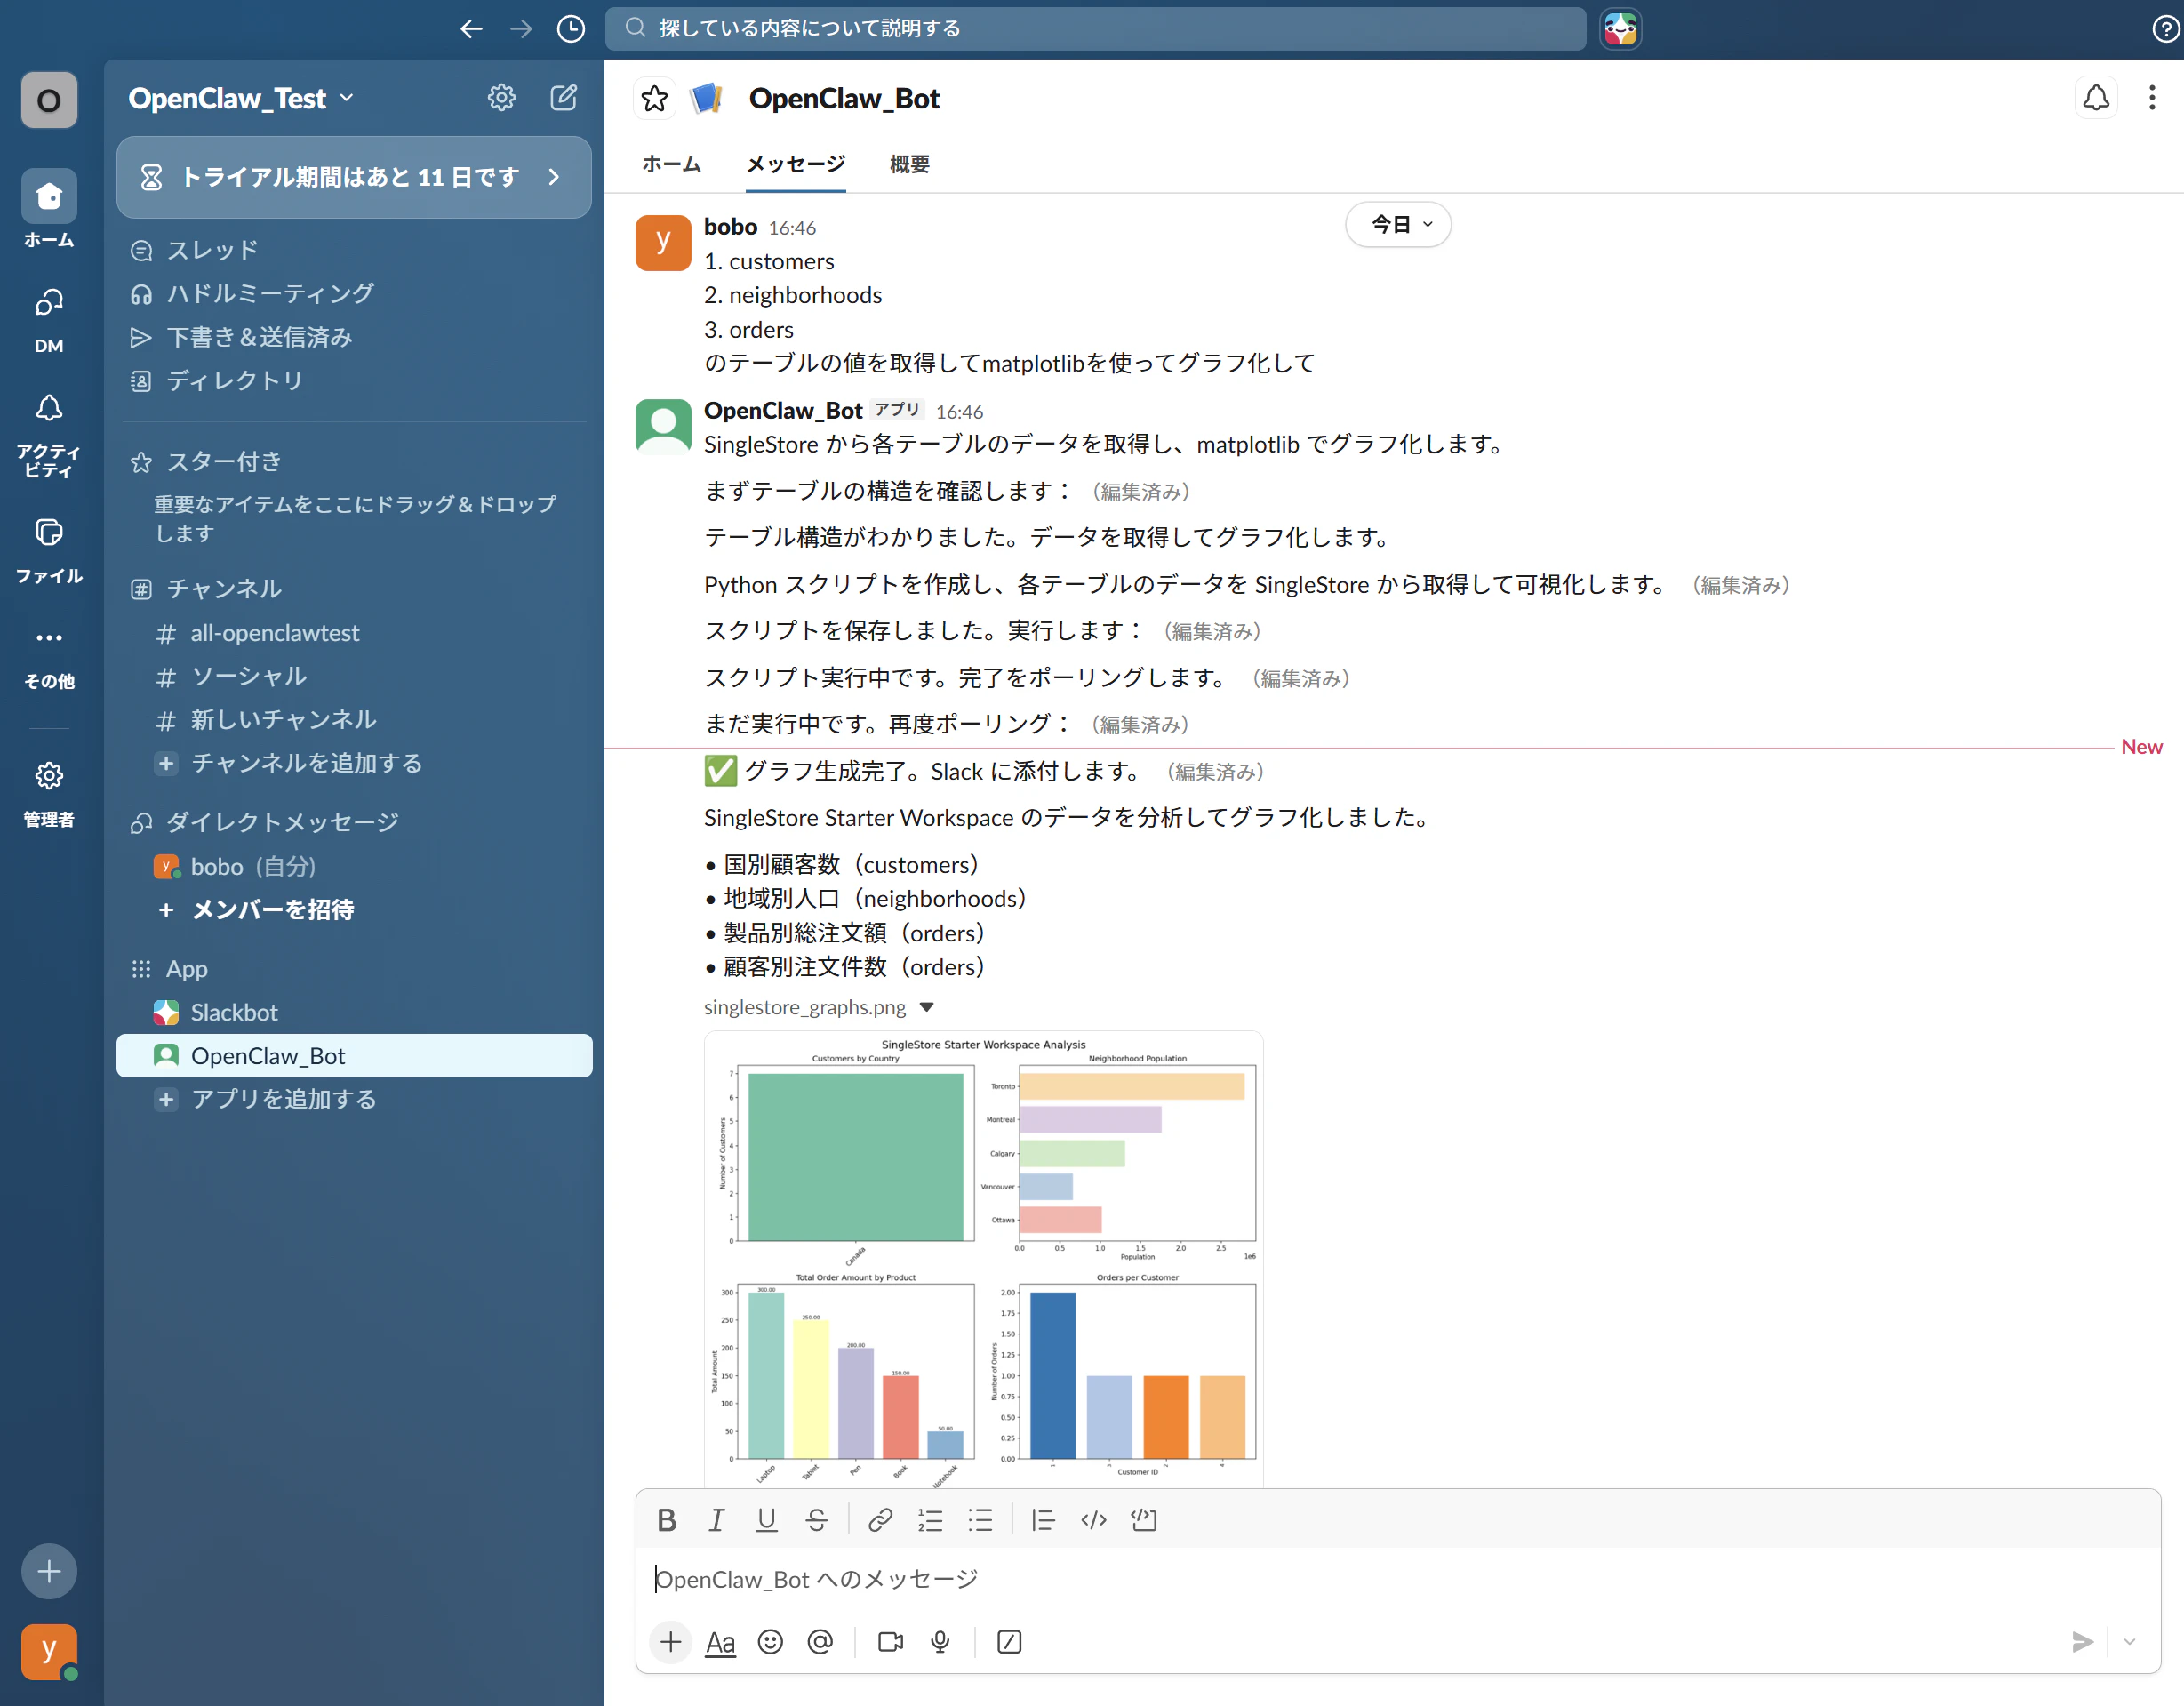Viewport: 2184px width, 1706px height.
Task: Open the 管理者 admin gear in rail
Action: [49, 793]
